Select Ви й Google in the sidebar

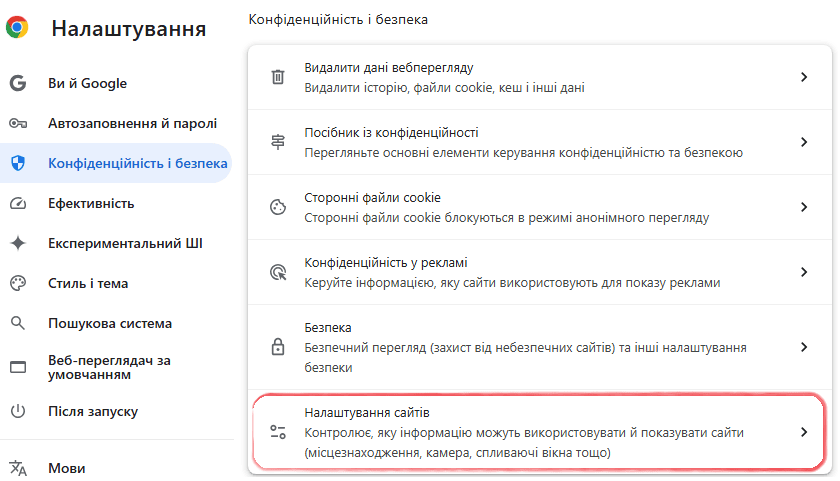87,83
